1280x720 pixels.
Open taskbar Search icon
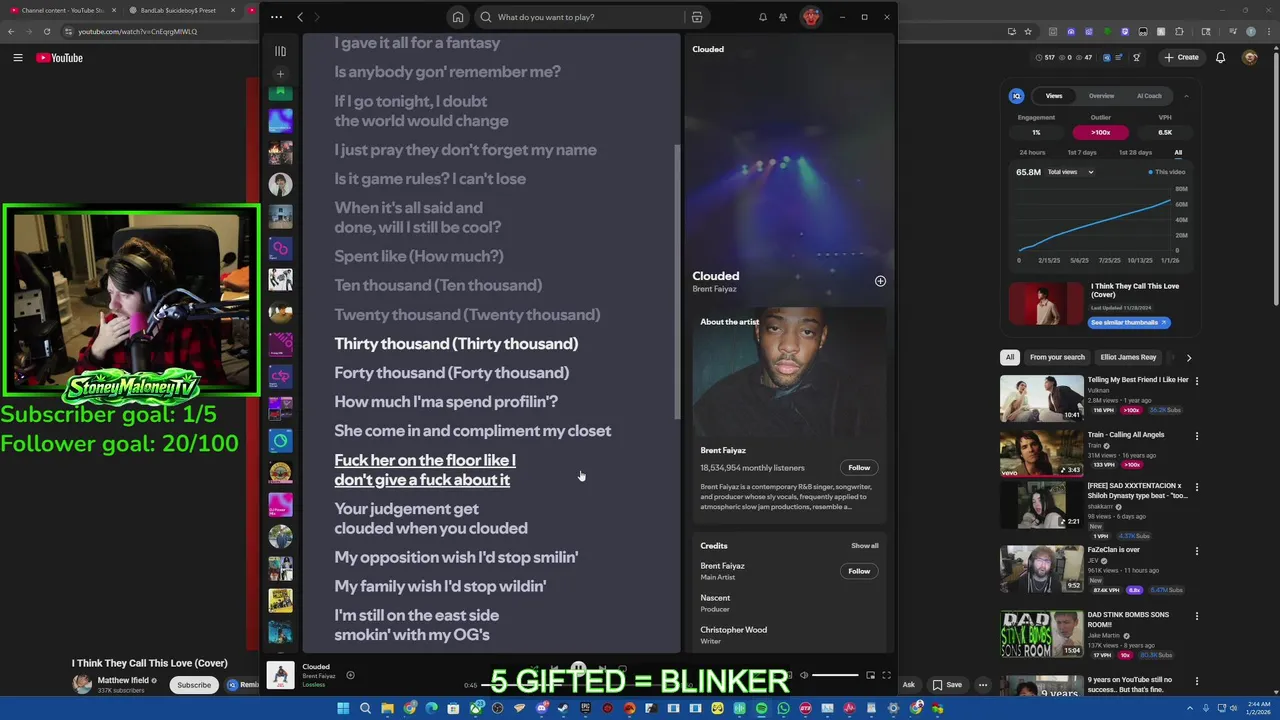pos(365,708)
